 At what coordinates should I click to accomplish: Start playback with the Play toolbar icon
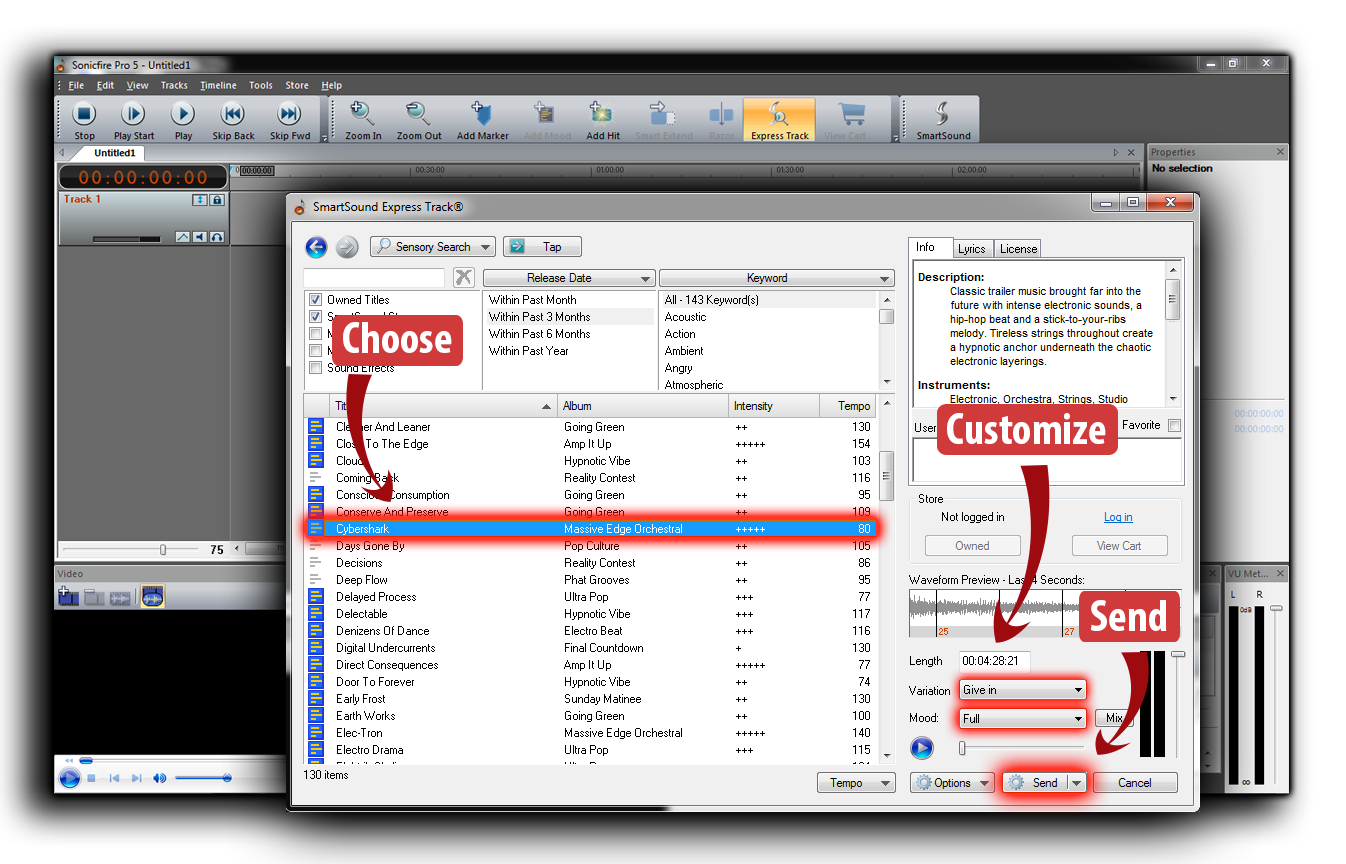click(183, 120)
